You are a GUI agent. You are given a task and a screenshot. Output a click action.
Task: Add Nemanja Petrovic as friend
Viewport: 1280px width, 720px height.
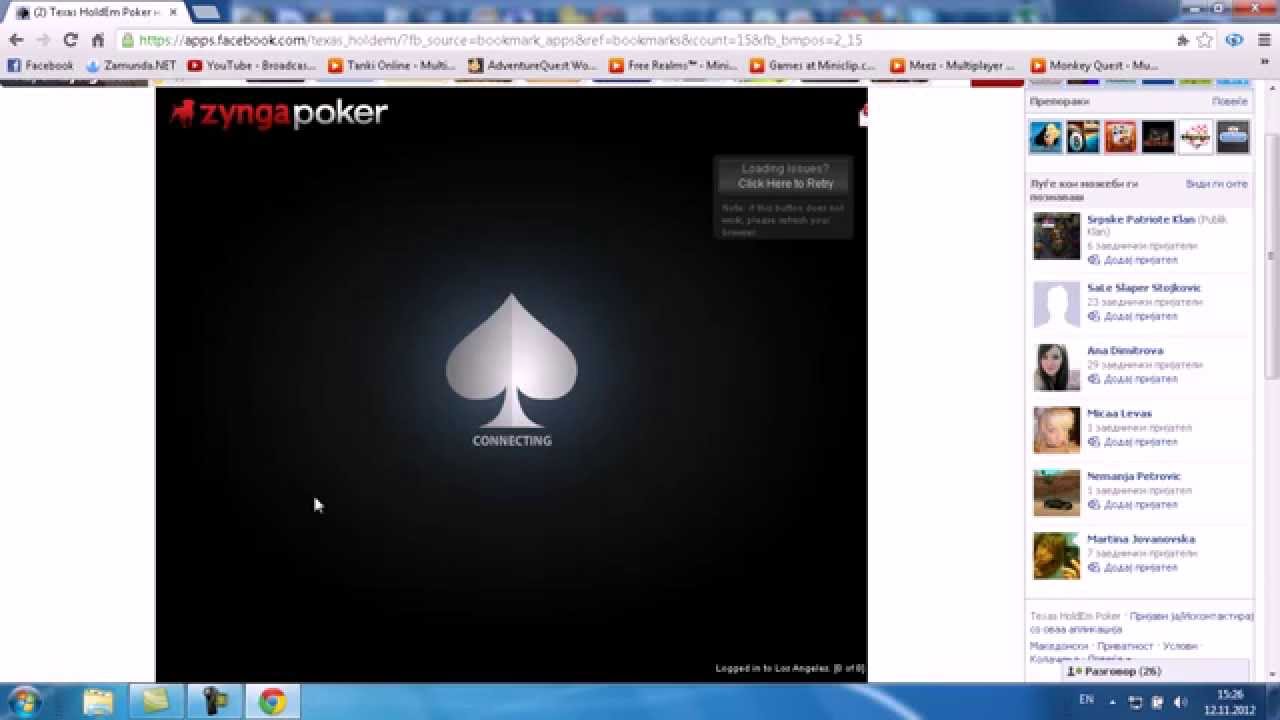pos(1133,505)
